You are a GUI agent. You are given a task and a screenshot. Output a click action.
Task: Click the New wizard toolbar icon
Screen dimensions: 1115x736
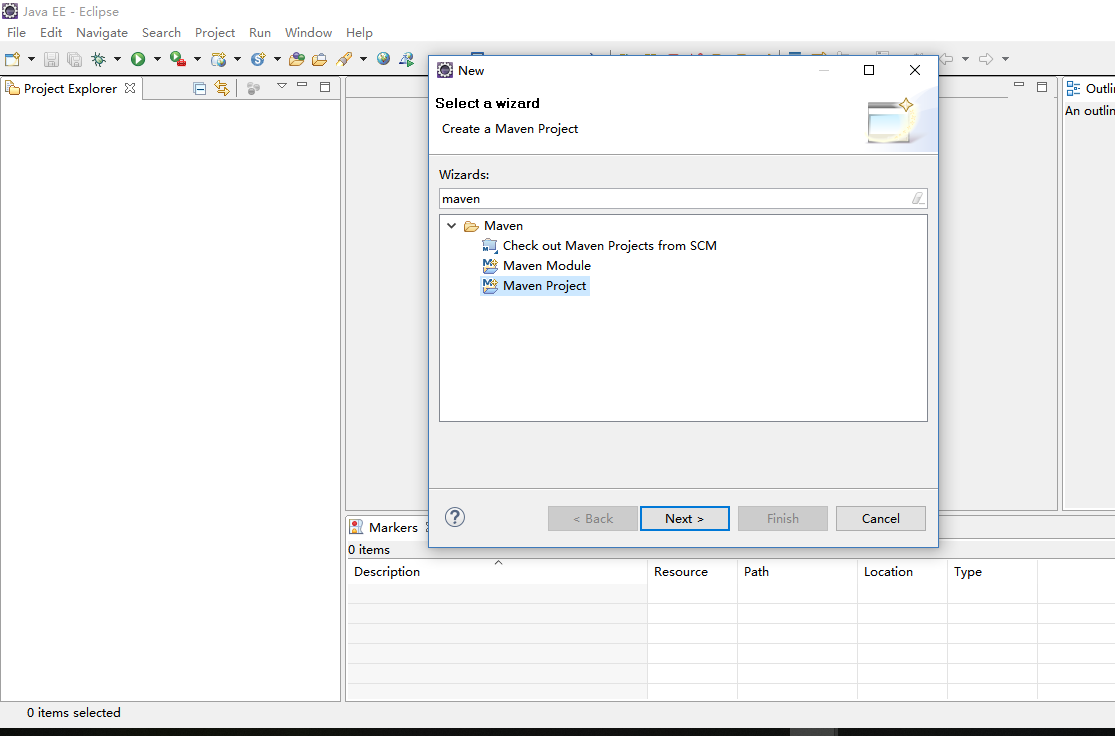tap(12, 59)
